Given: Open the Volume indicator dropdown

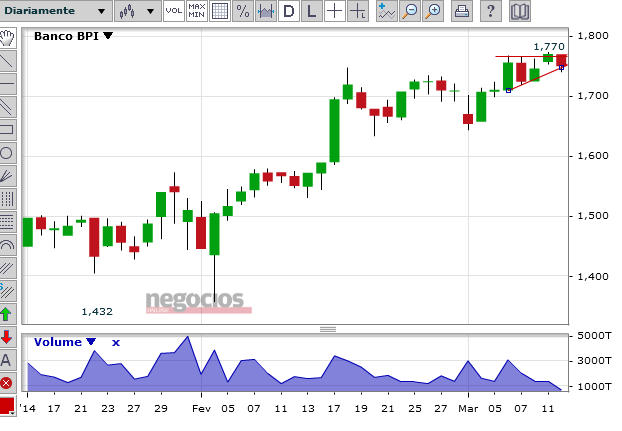Looking at the screenshot, I should [91, 341].
